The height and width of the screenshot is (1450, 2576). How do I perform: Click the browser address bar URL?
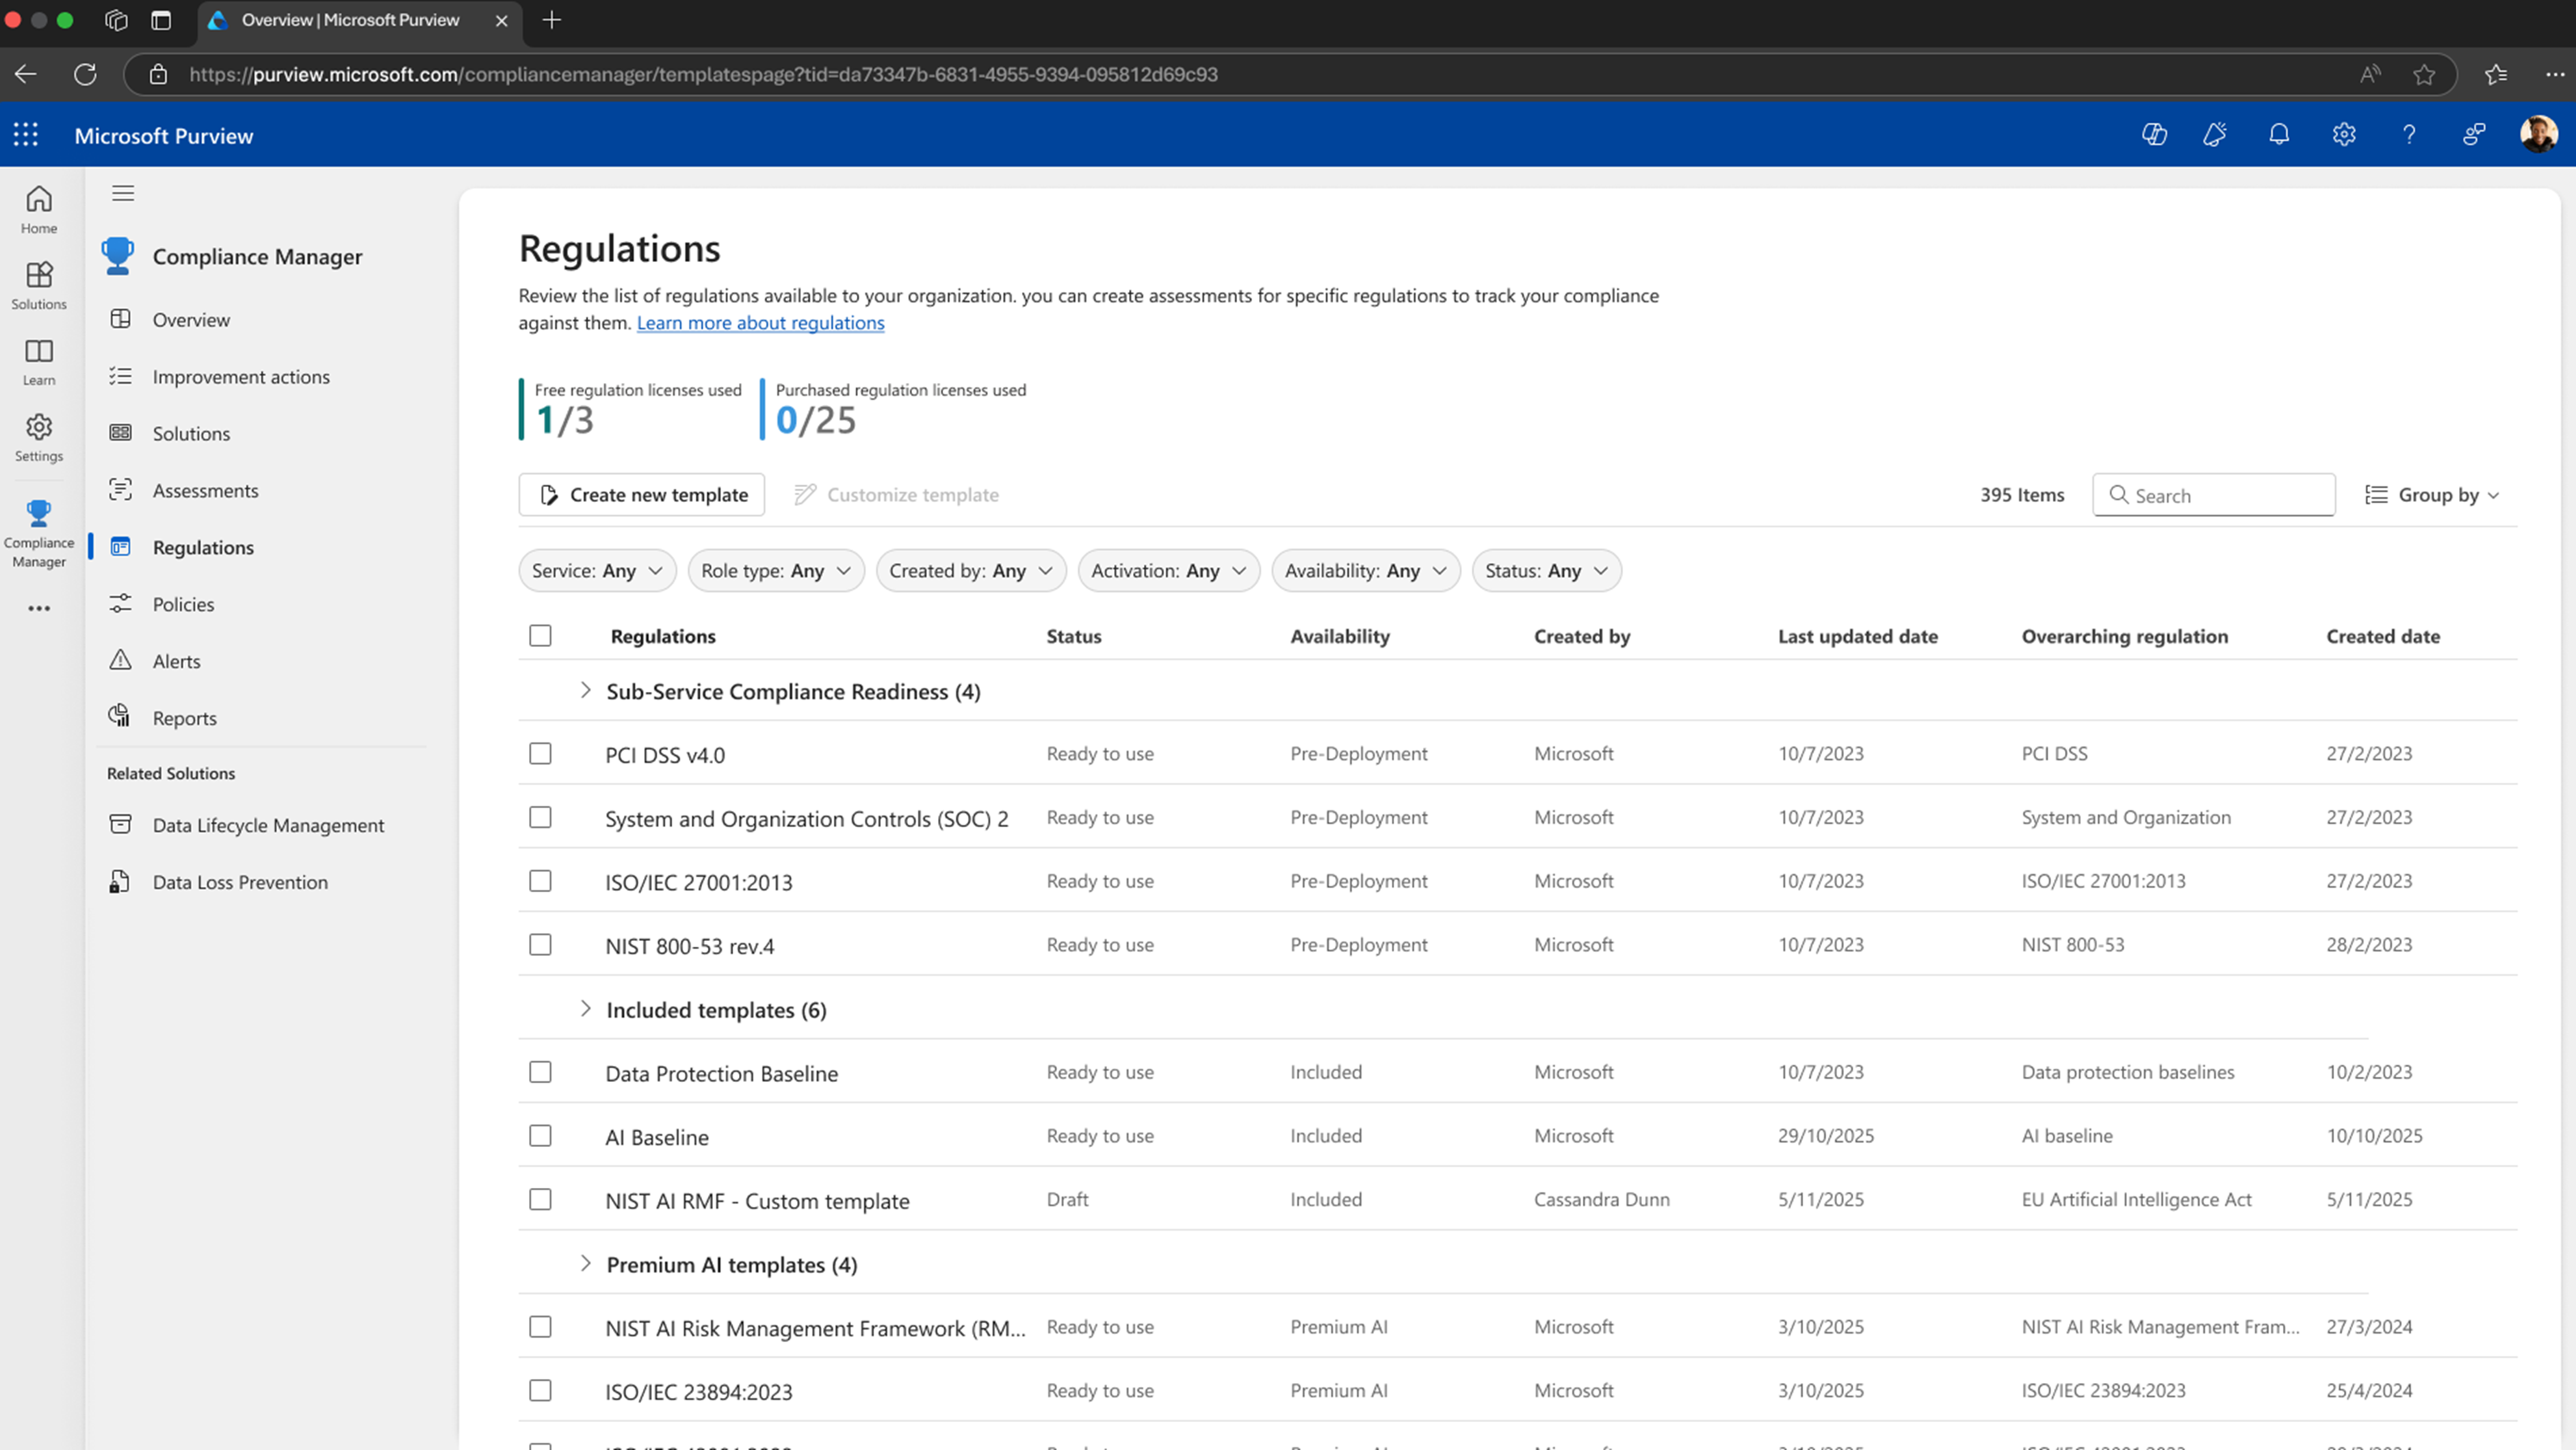(x=703, y=74)
